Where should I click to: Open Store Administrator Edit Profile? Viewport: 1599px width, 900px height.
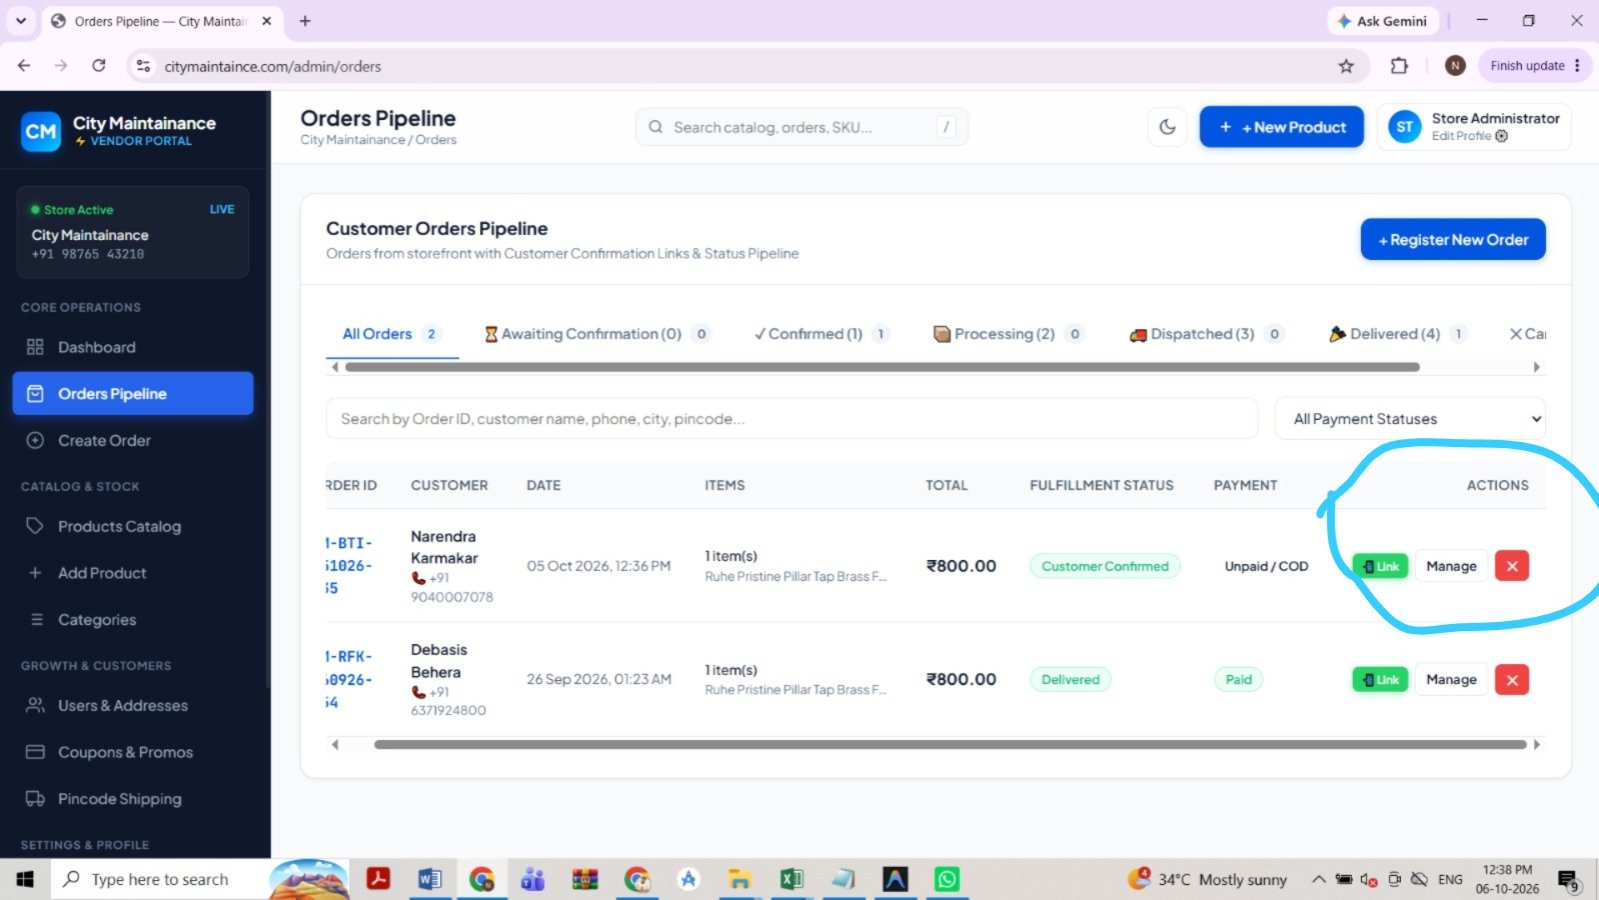[1474, 127]
